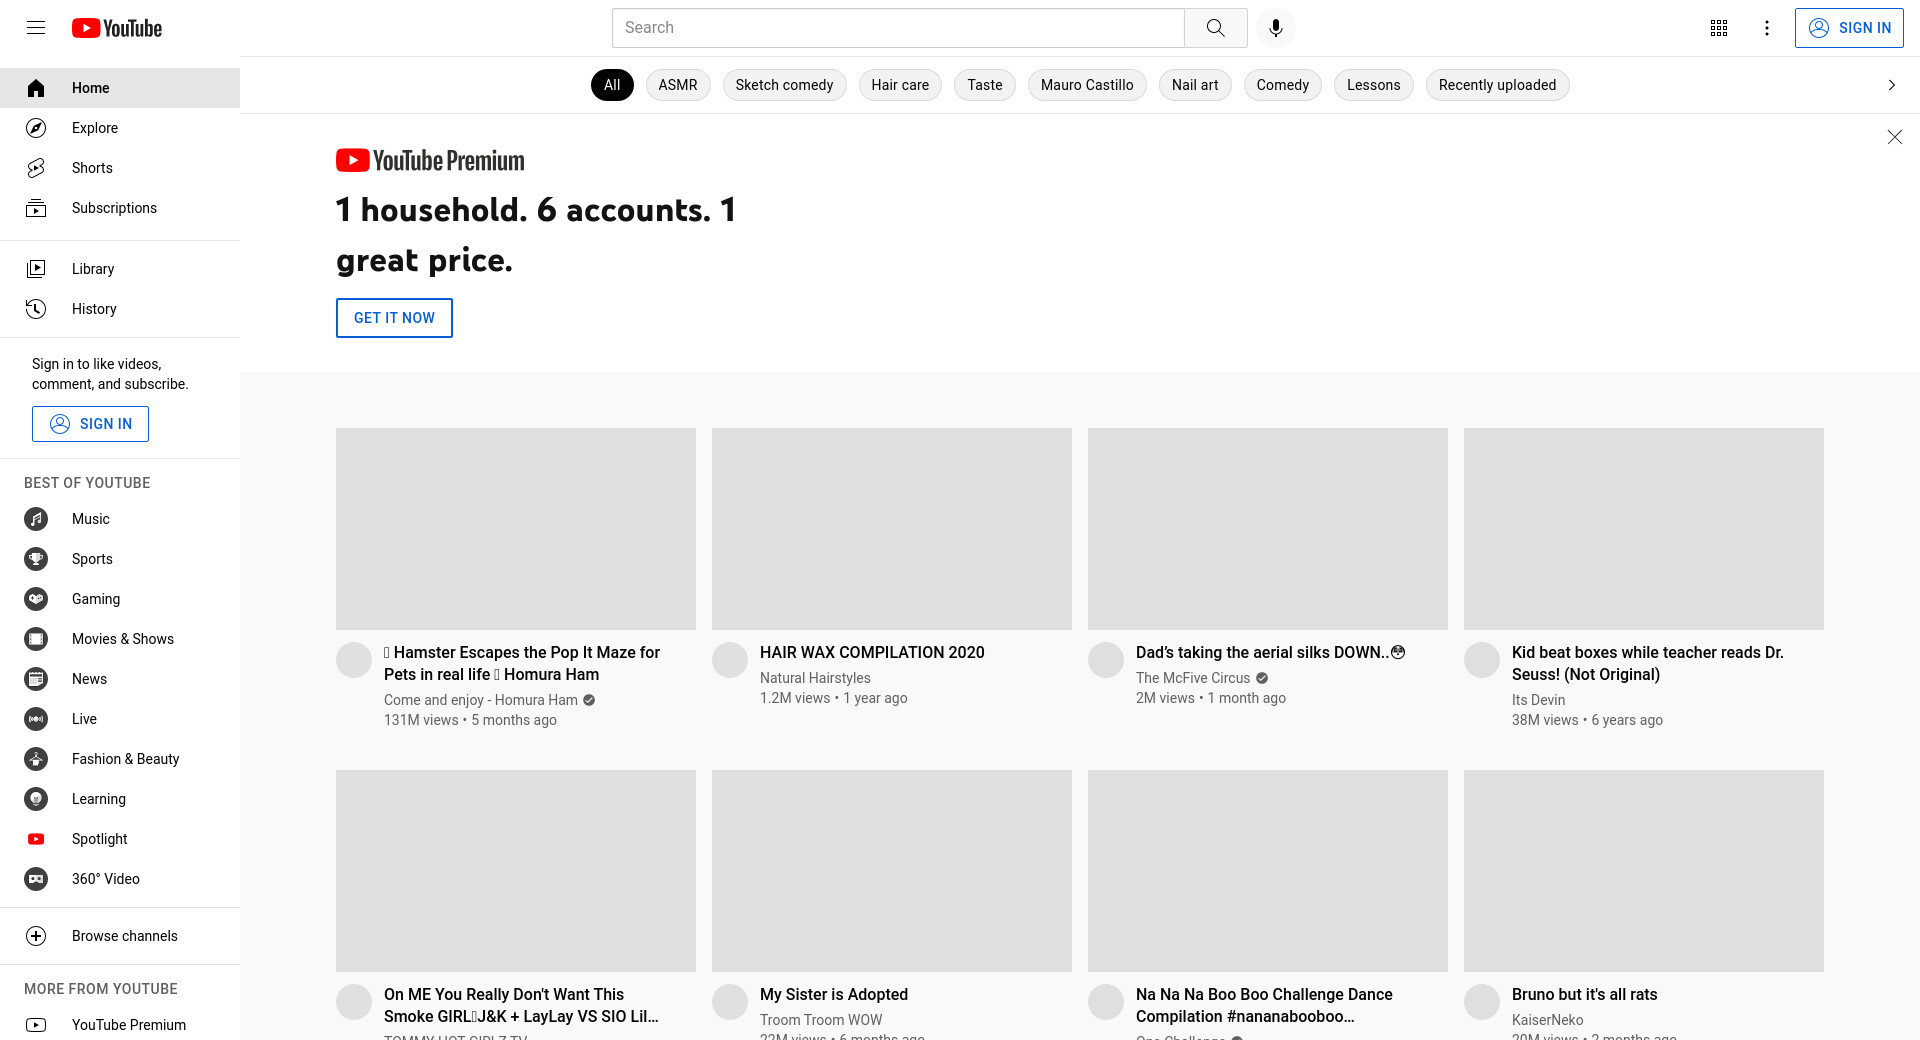1920x1040 pixels.
Task: Select the Comedy filter chip
Action: coord(1283,85)
